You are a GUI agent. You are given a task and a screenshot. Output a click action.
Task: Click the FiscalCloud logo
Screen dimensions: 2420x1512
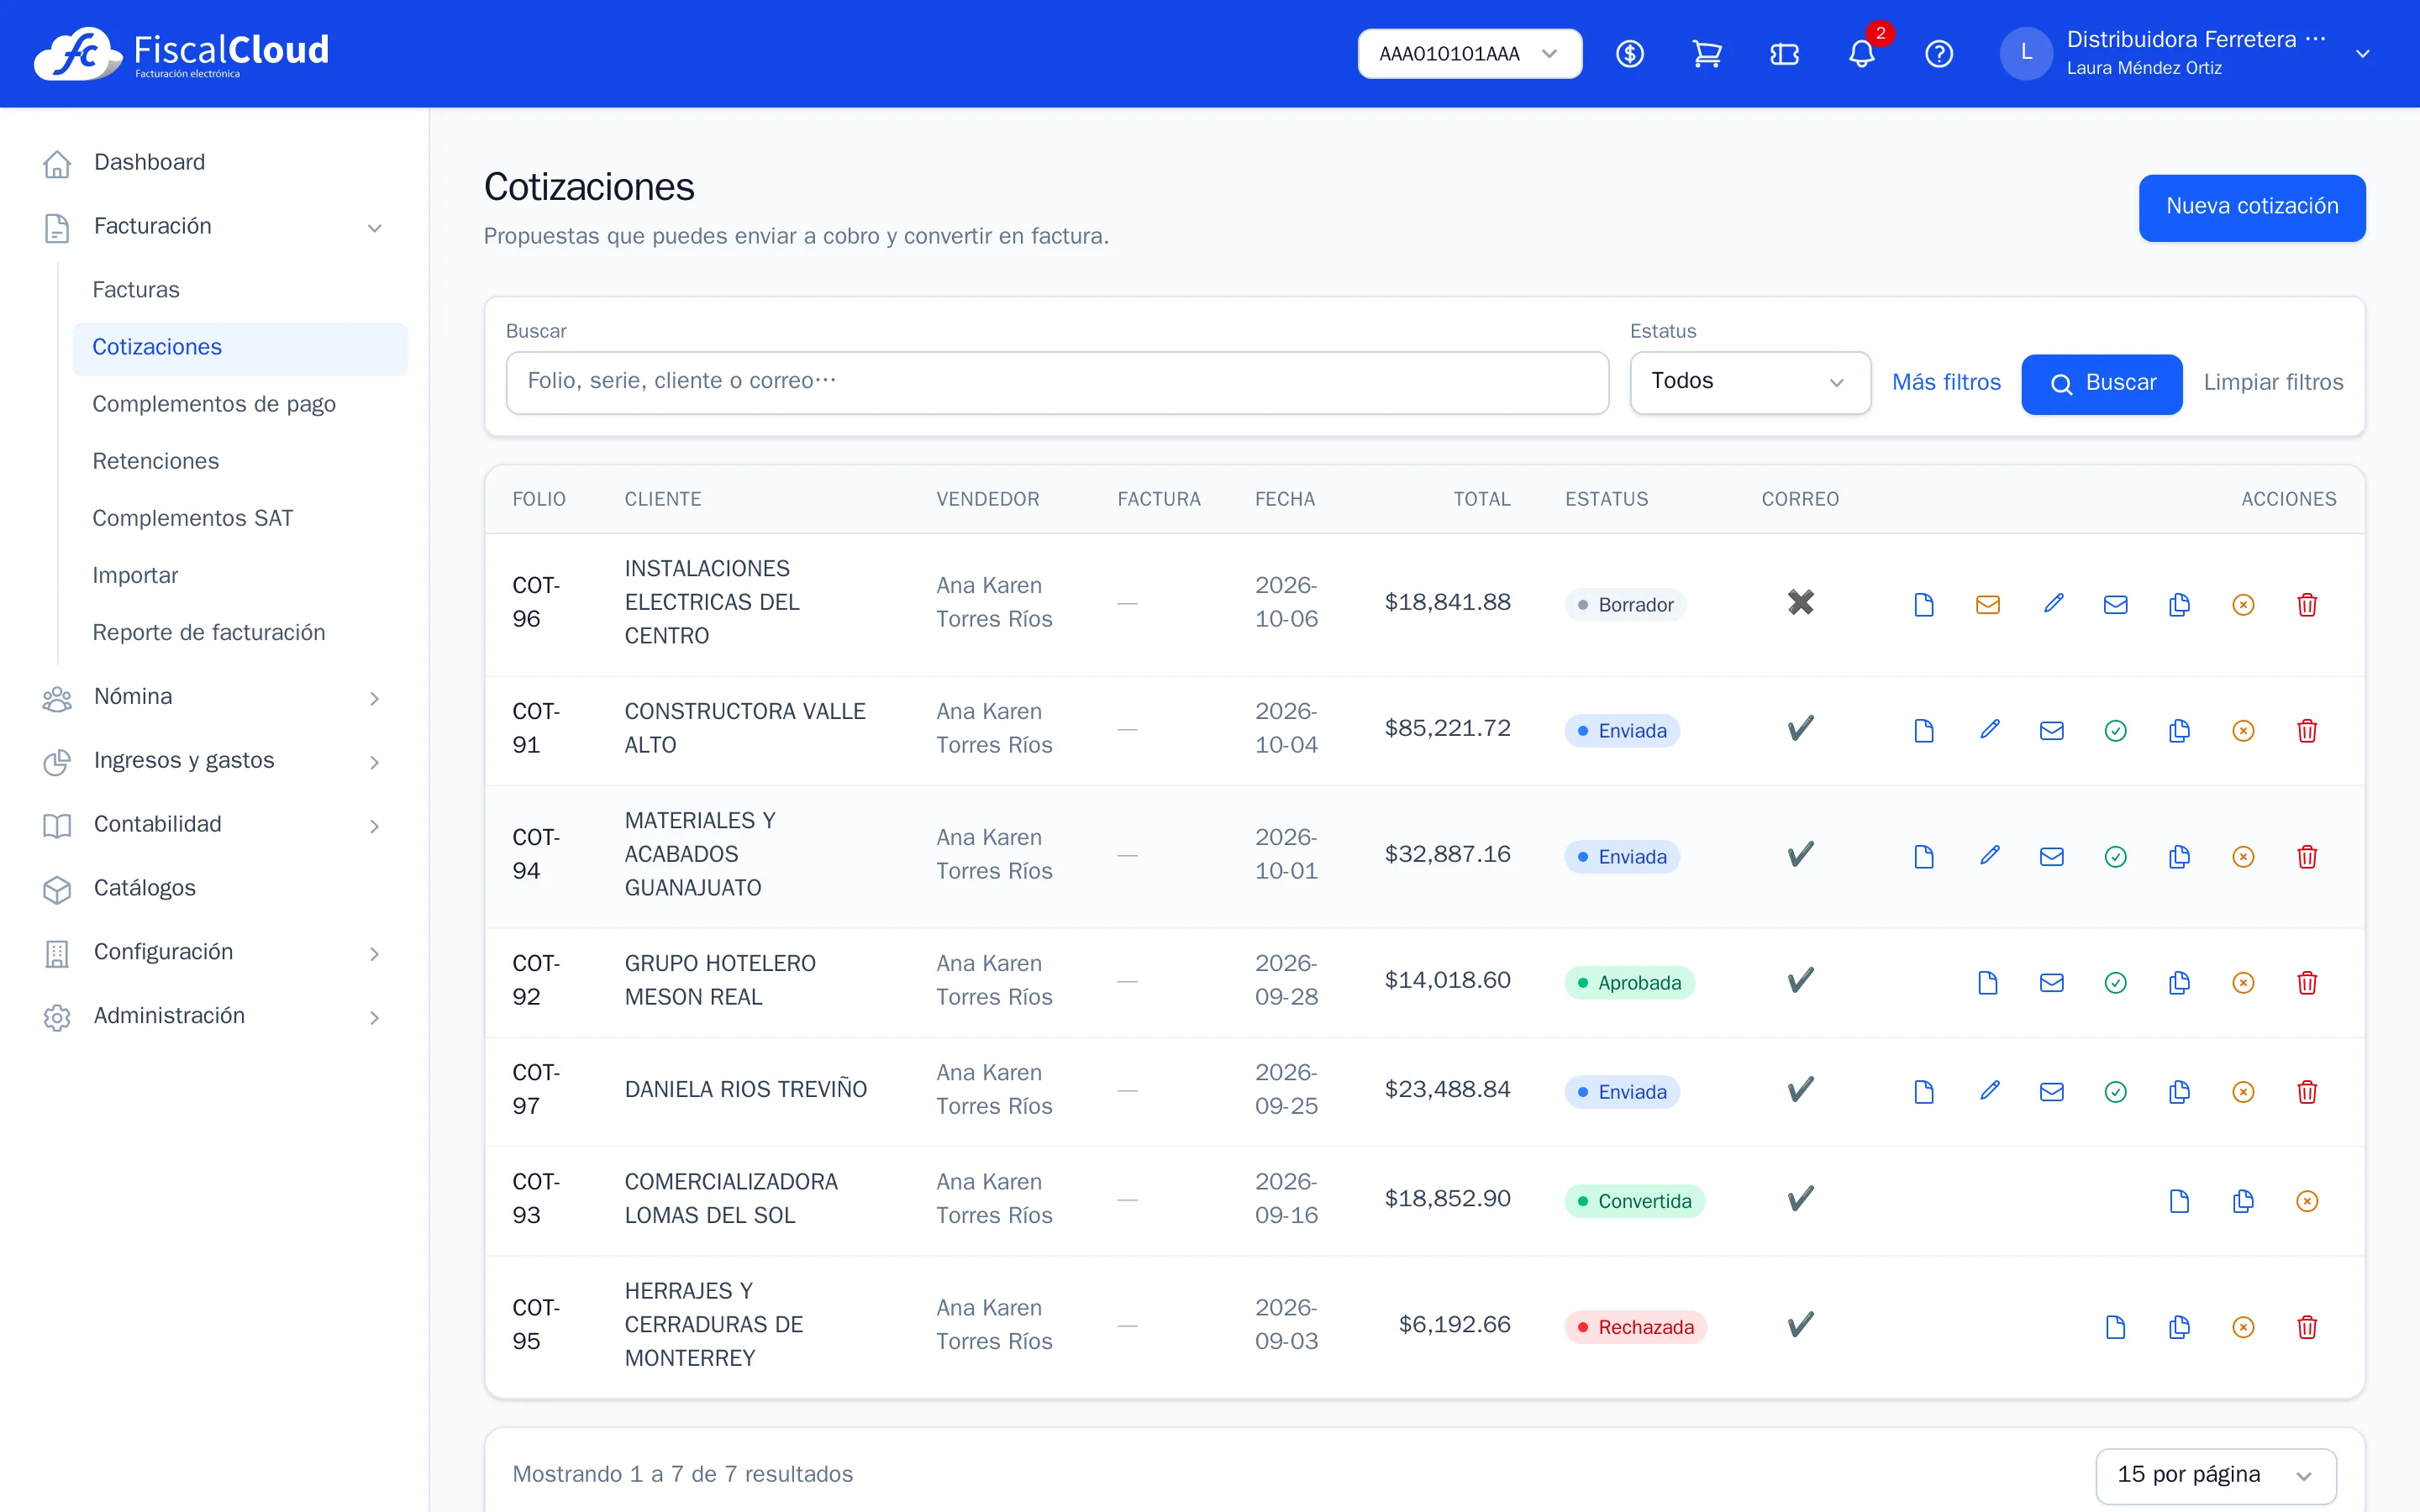pos(181,54)
